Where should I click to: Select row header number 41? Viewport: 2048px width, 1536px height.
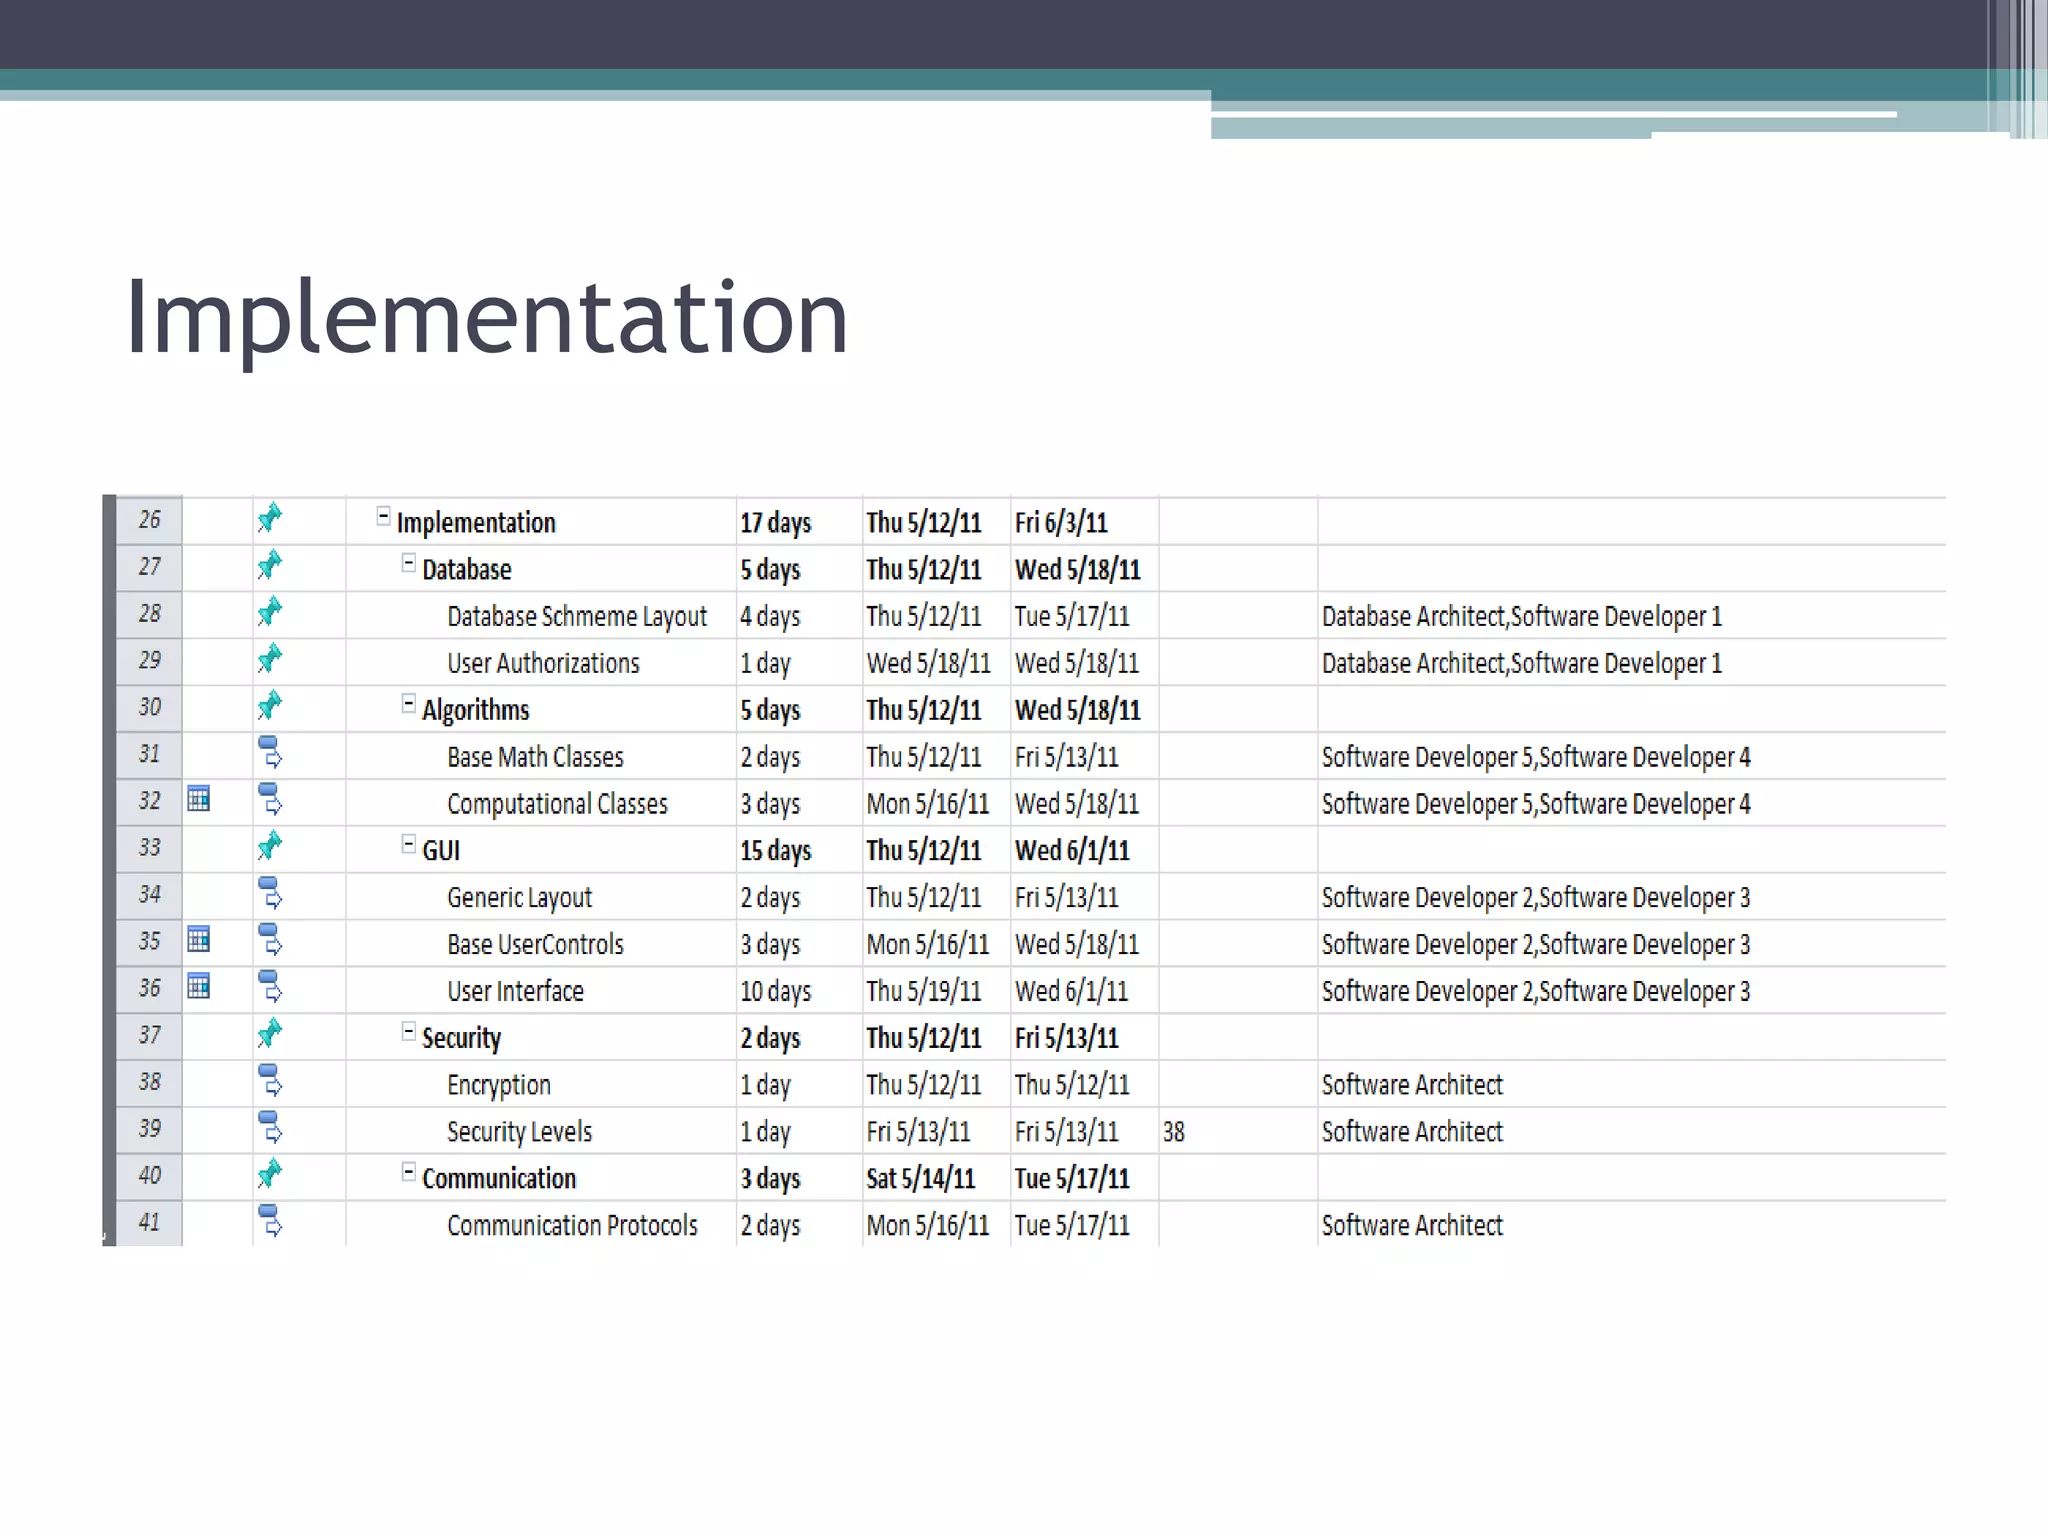pos(149,1223)
